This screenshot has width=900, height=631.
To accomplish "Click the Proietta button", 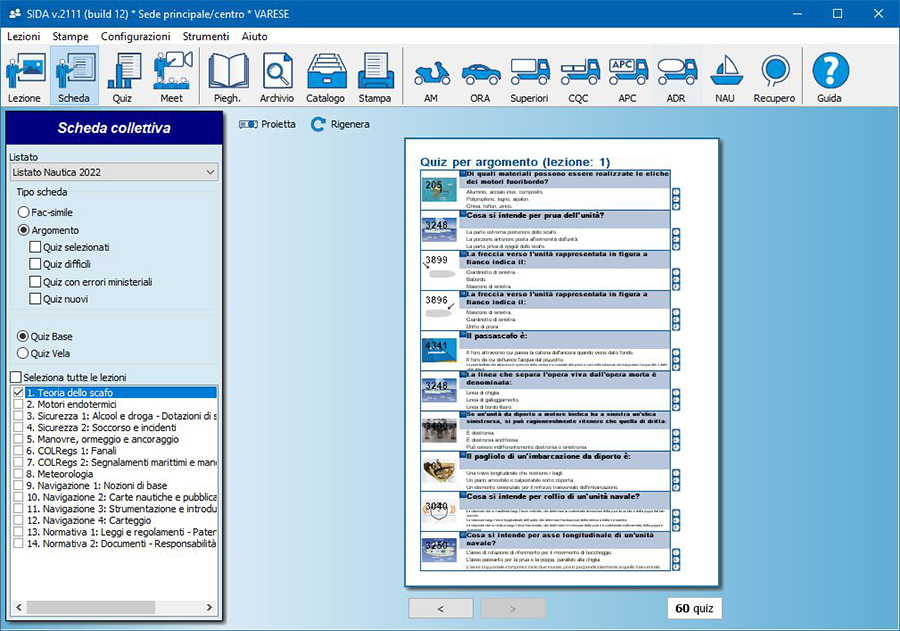I will click(268, 125).
